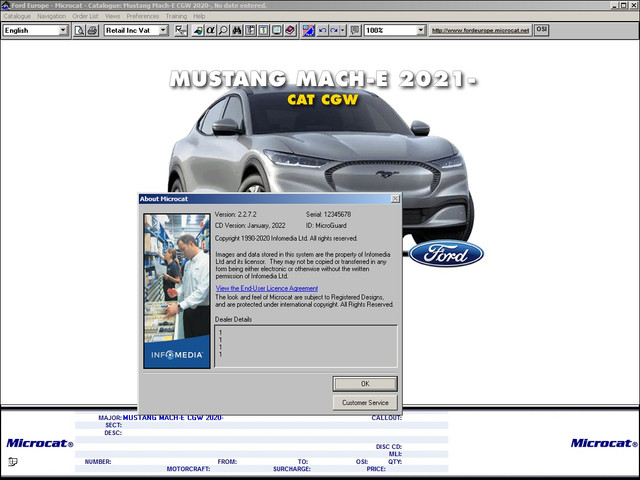
Task: Click the info panel icon beside monitor icon
Action: coord(263,31)
